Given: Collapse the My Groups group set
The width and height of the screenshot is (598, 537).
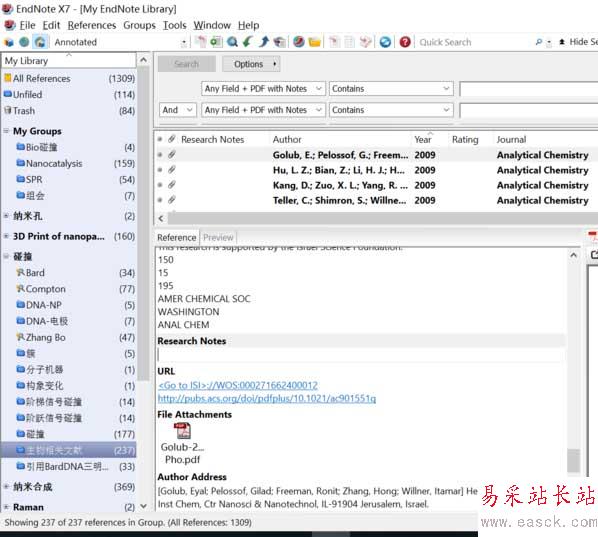Looking at the screenshot, I should (6, 131).
